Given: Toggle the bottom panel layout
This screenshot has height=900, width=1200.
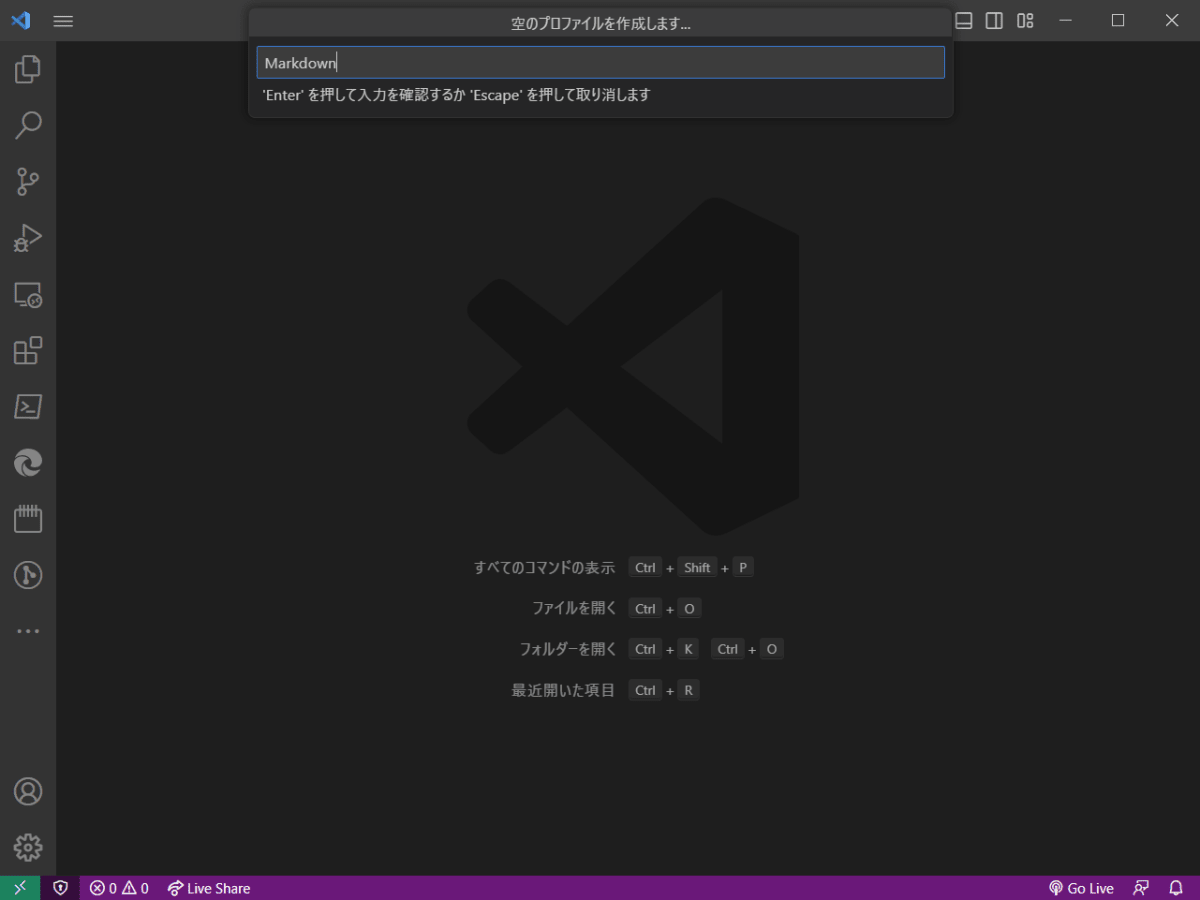Looking at the screenshot, I should click(964, 20).
